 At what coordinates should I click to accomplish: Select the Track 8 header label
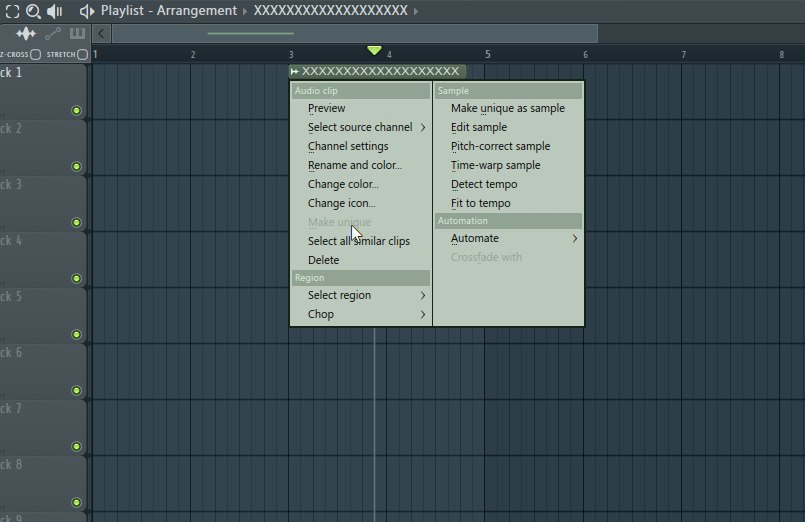click(11, 465)
